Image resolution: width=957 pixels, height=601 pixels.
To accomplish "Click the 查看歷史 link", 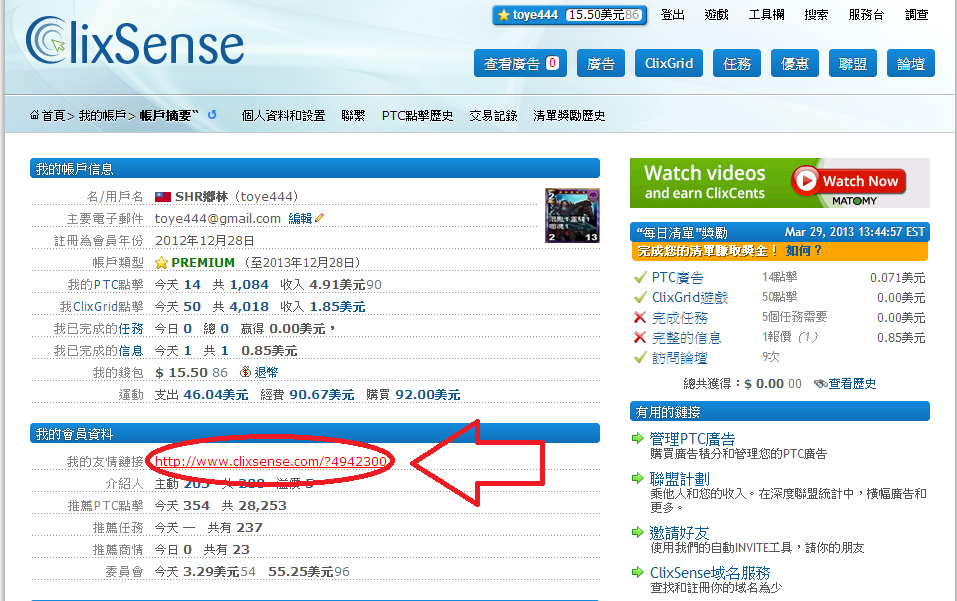I will [852, 384].
